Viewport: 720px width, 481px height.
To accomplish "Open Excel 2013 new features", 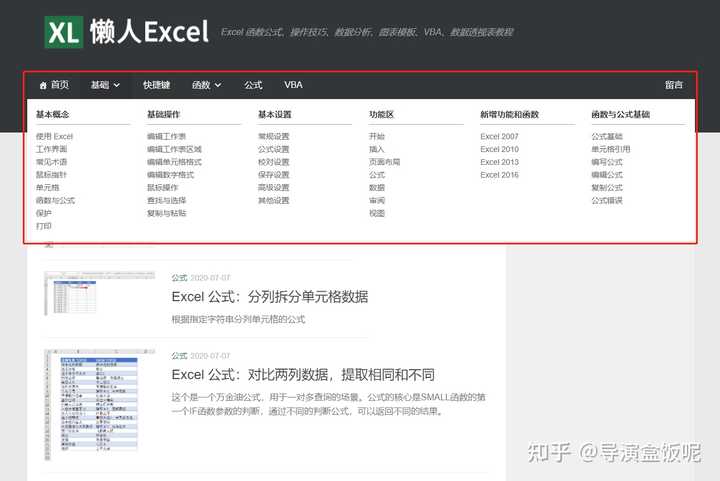I will (499, 162).
